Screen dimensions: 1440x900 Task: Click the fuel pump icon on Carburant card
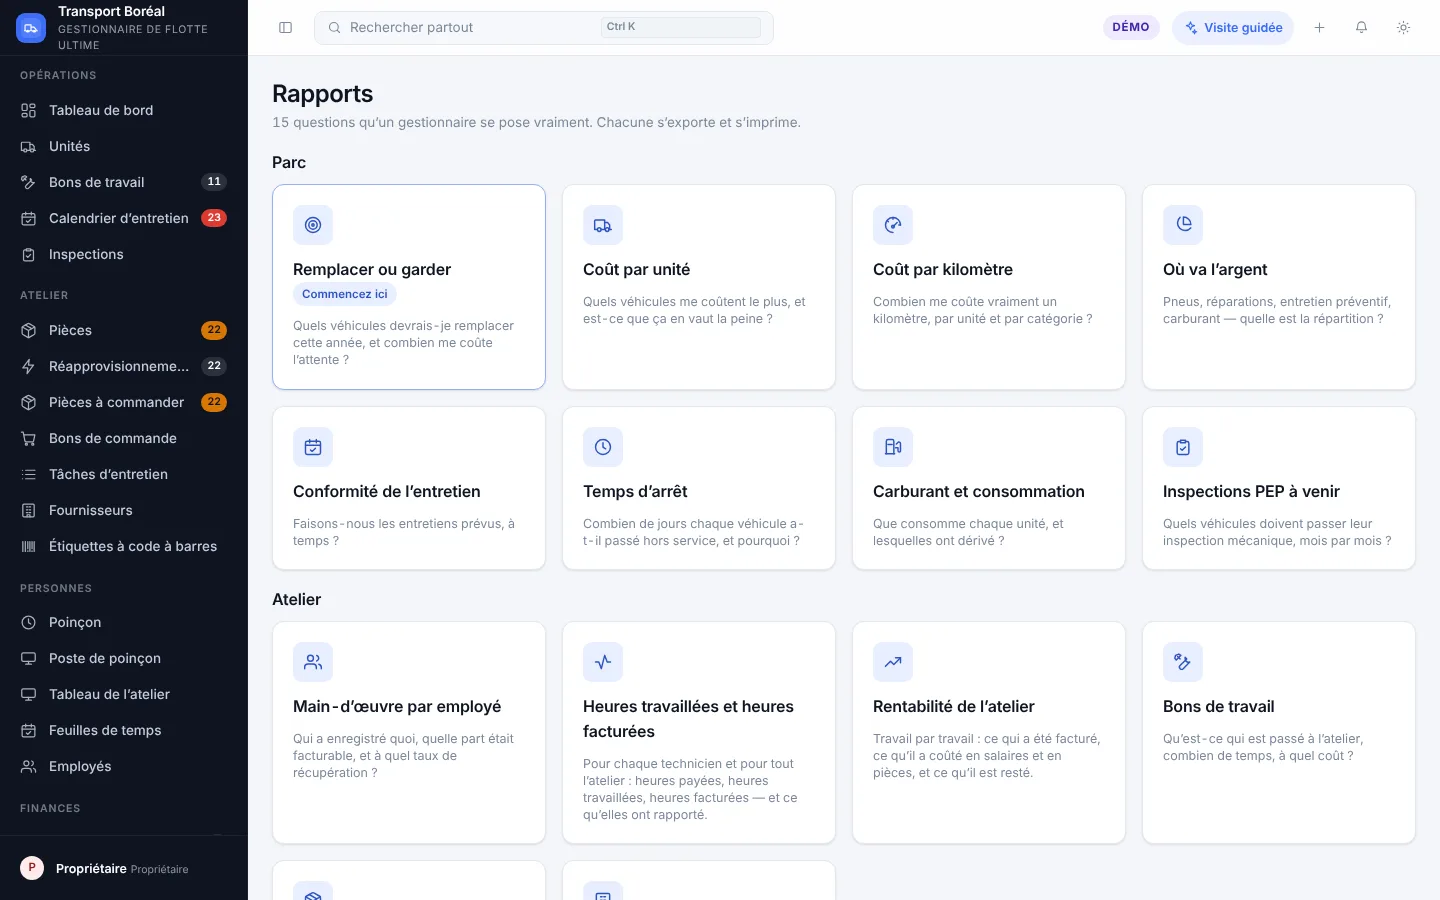(893, 447)
